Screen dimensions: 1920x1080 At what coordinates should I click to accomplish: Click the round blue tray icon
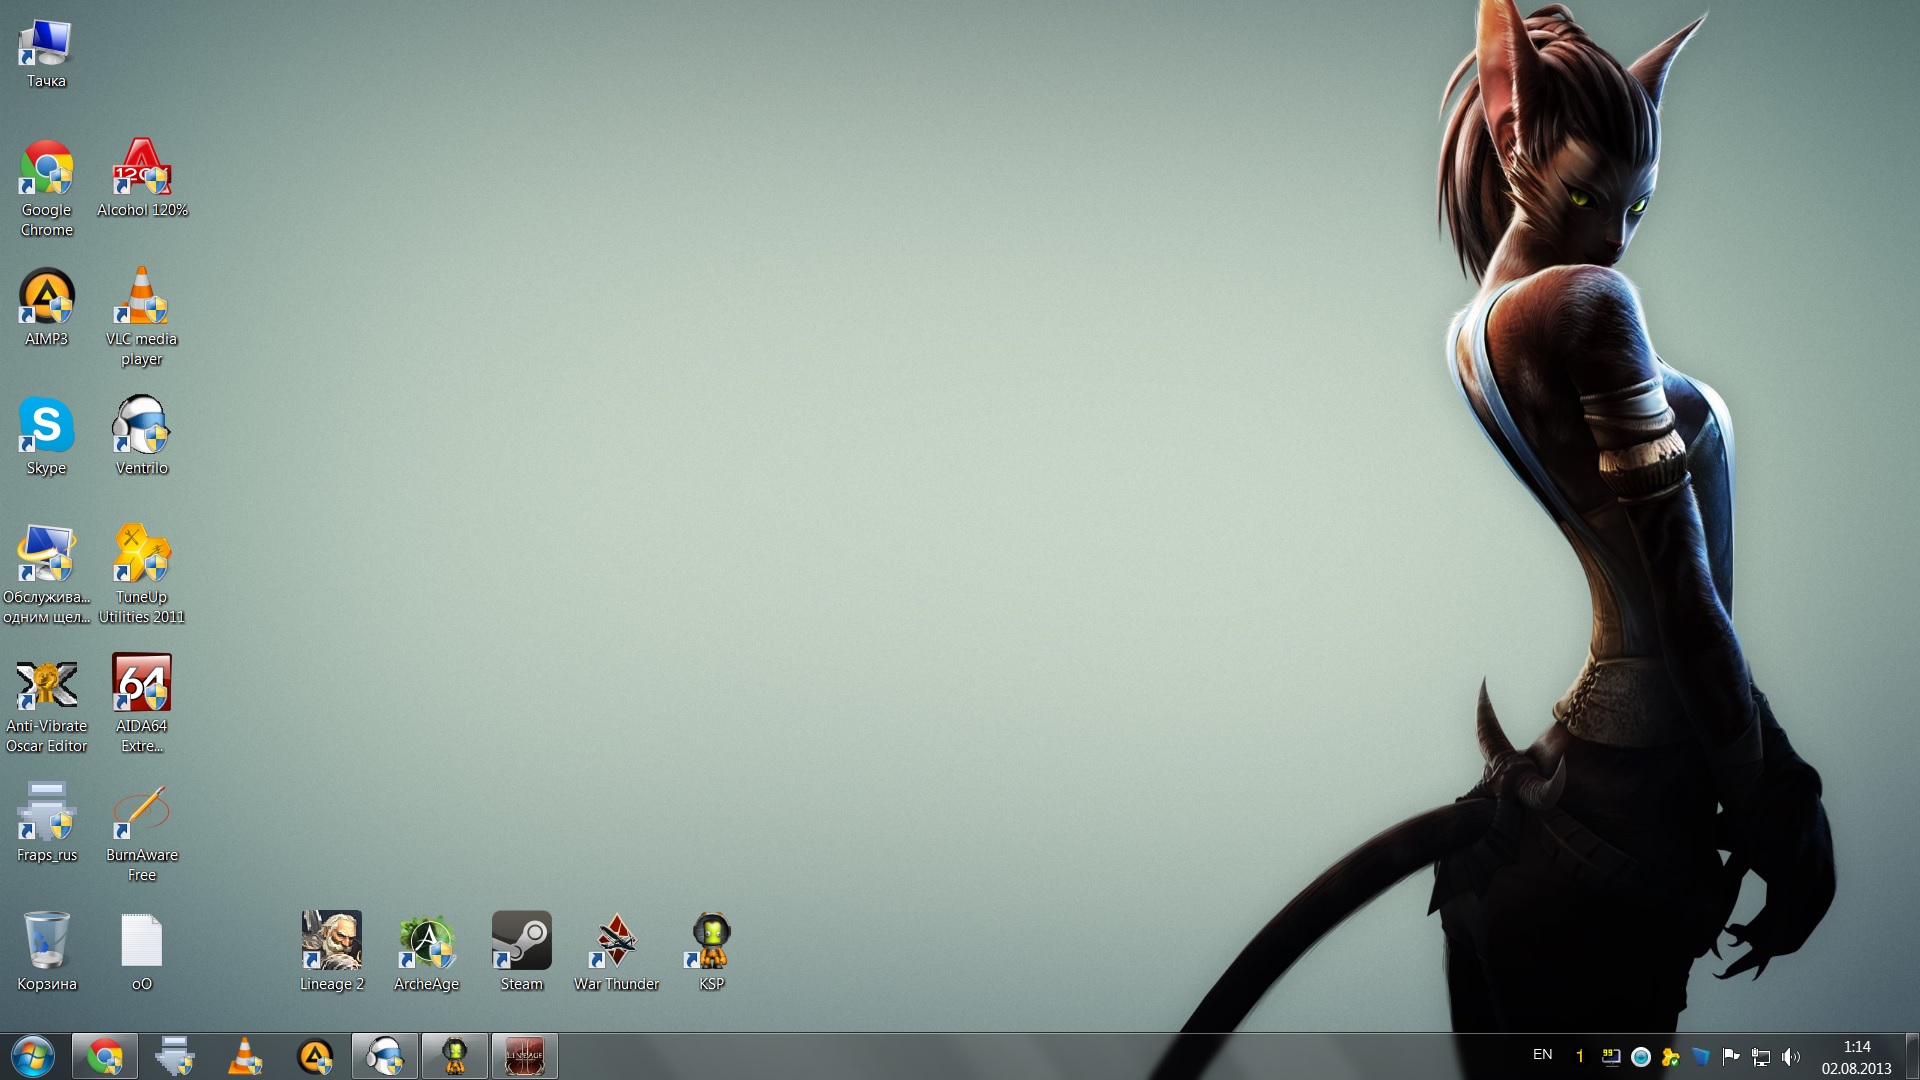click(1641, 1057)
